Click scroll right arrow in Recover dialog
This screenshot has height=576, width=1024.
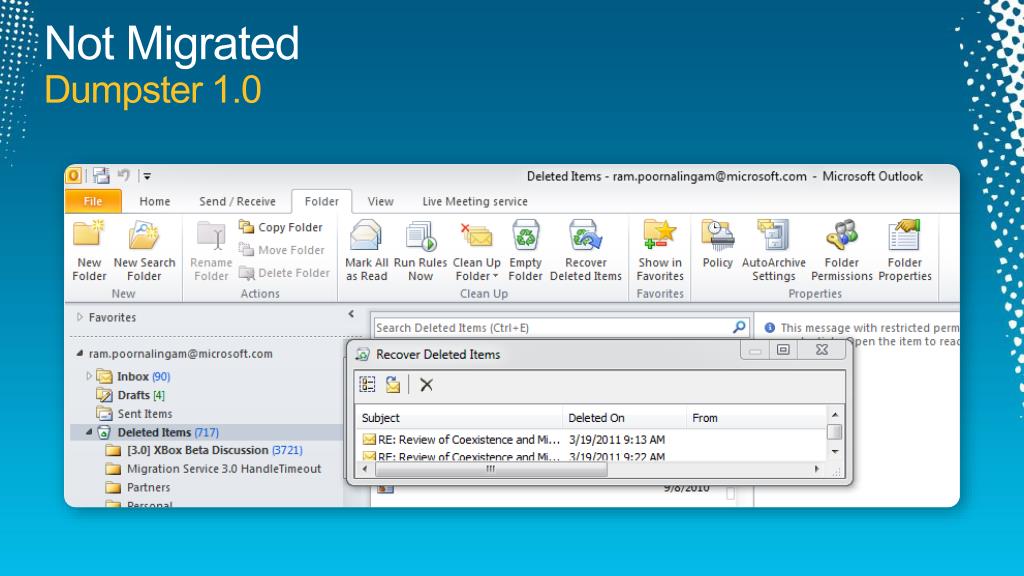816,469
